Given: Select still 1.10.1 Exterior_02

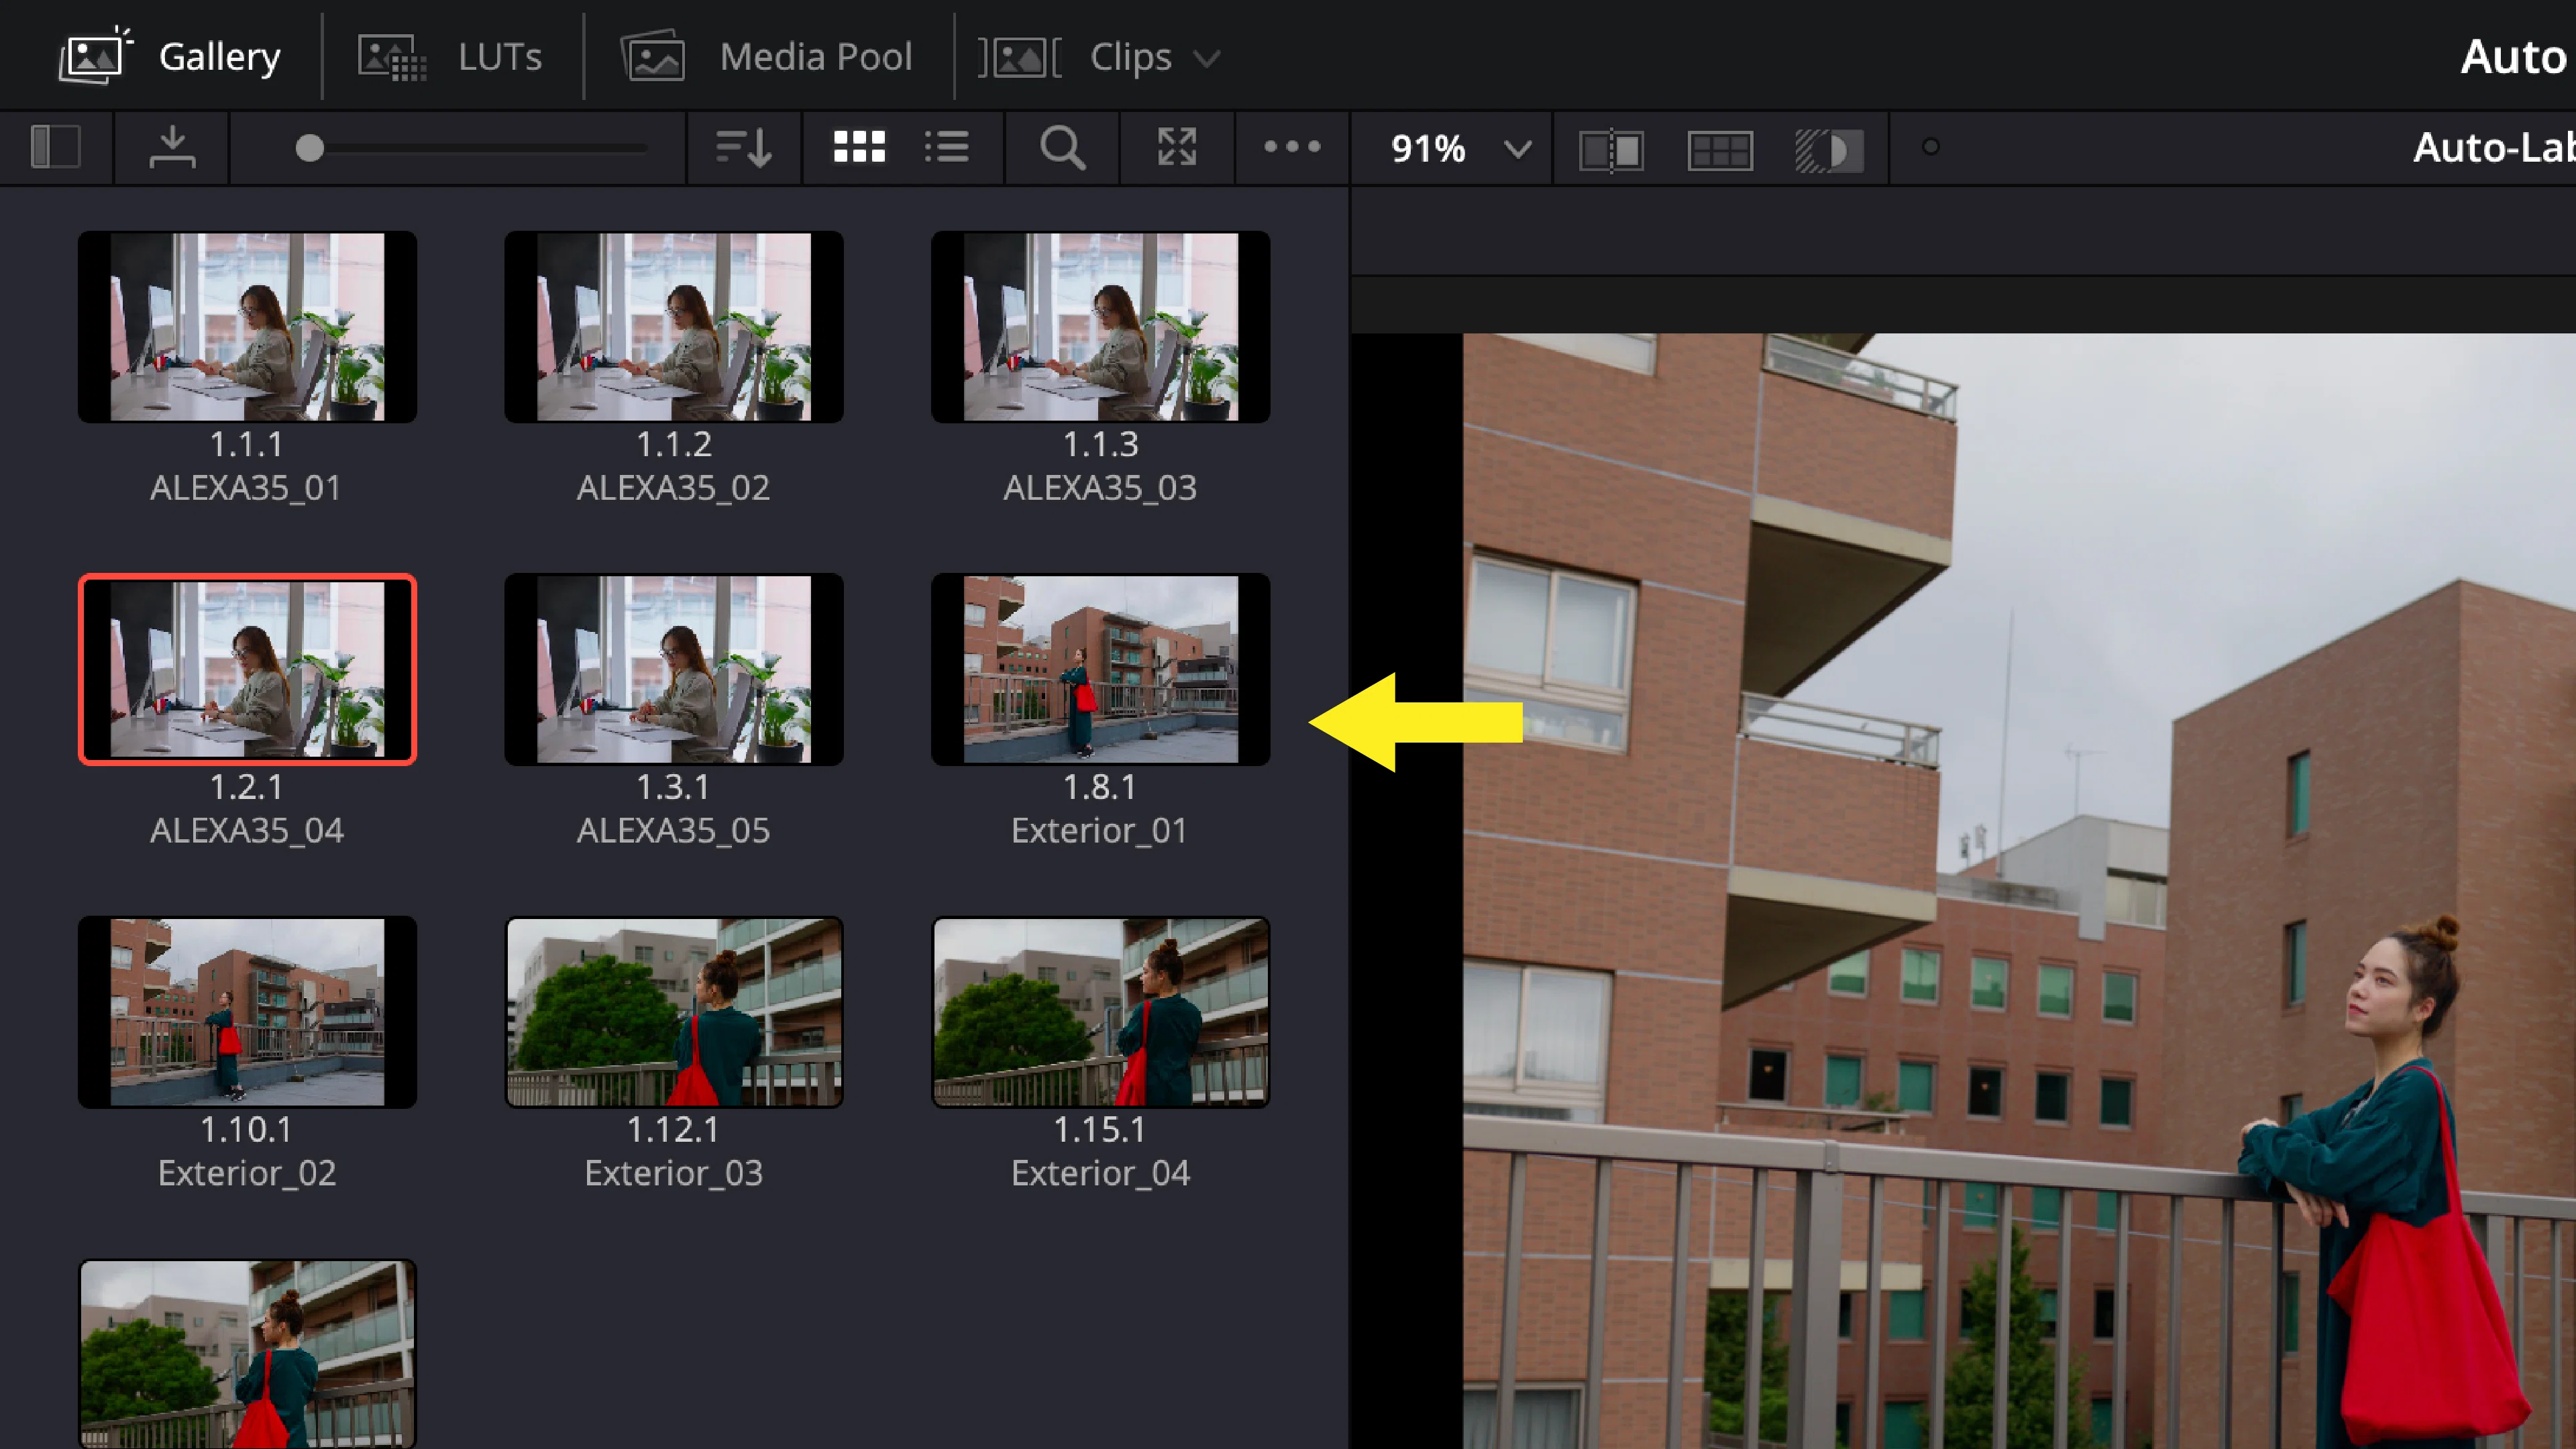Looking at the screenshot, I should click(247, 1012).
